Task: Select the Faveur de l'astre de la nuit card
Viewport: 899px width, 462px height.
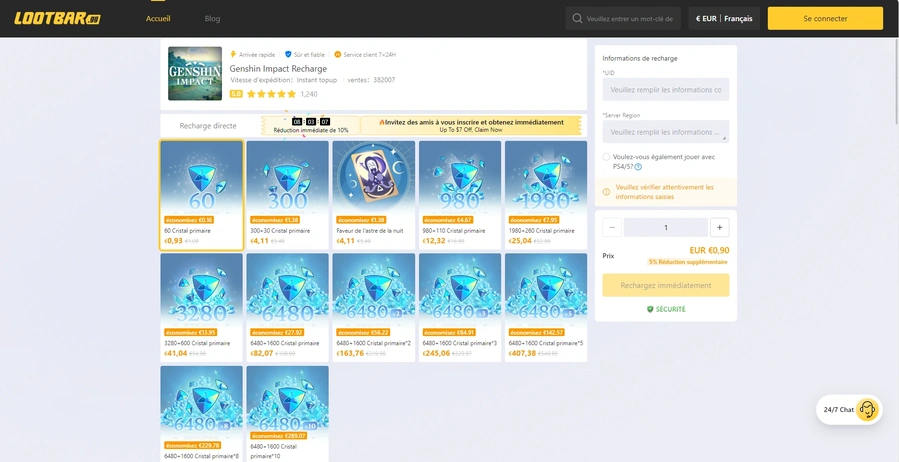Action: point(373,195)
